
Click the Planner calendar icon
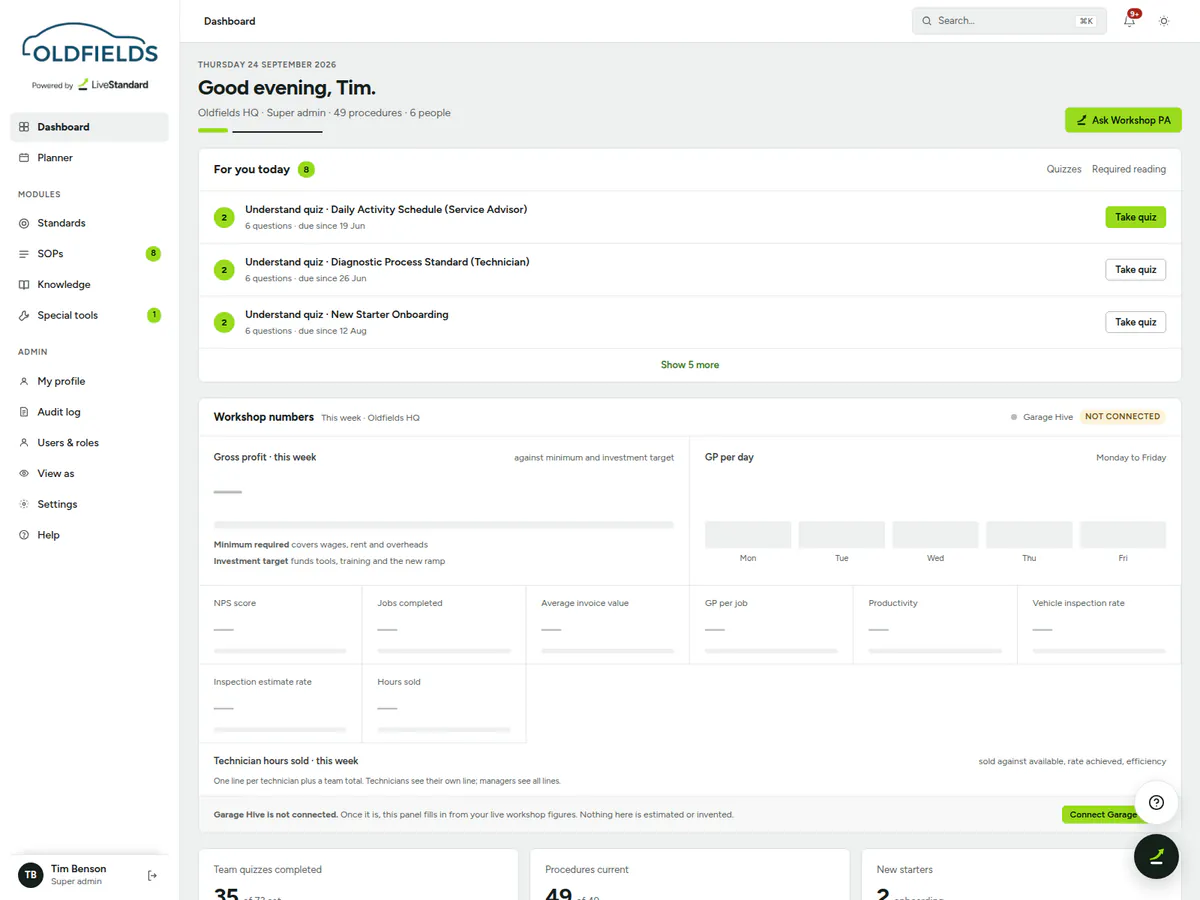24,158
